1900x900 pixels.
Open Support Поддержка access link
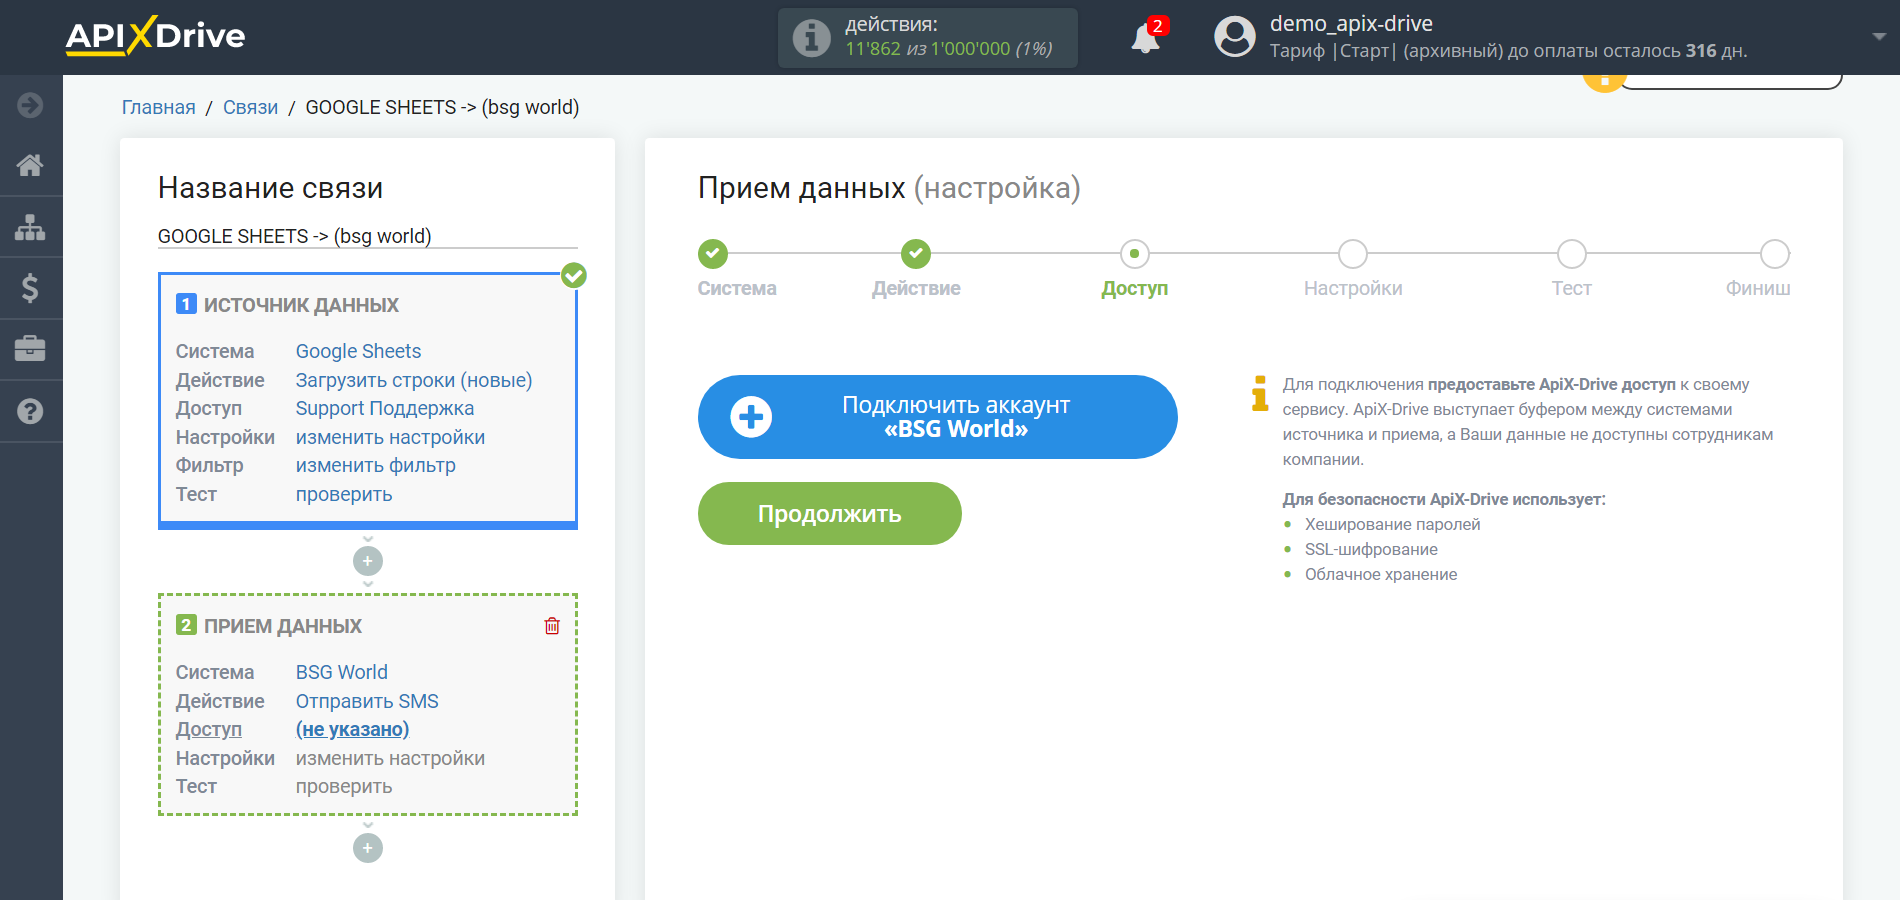tap(385, 408)
